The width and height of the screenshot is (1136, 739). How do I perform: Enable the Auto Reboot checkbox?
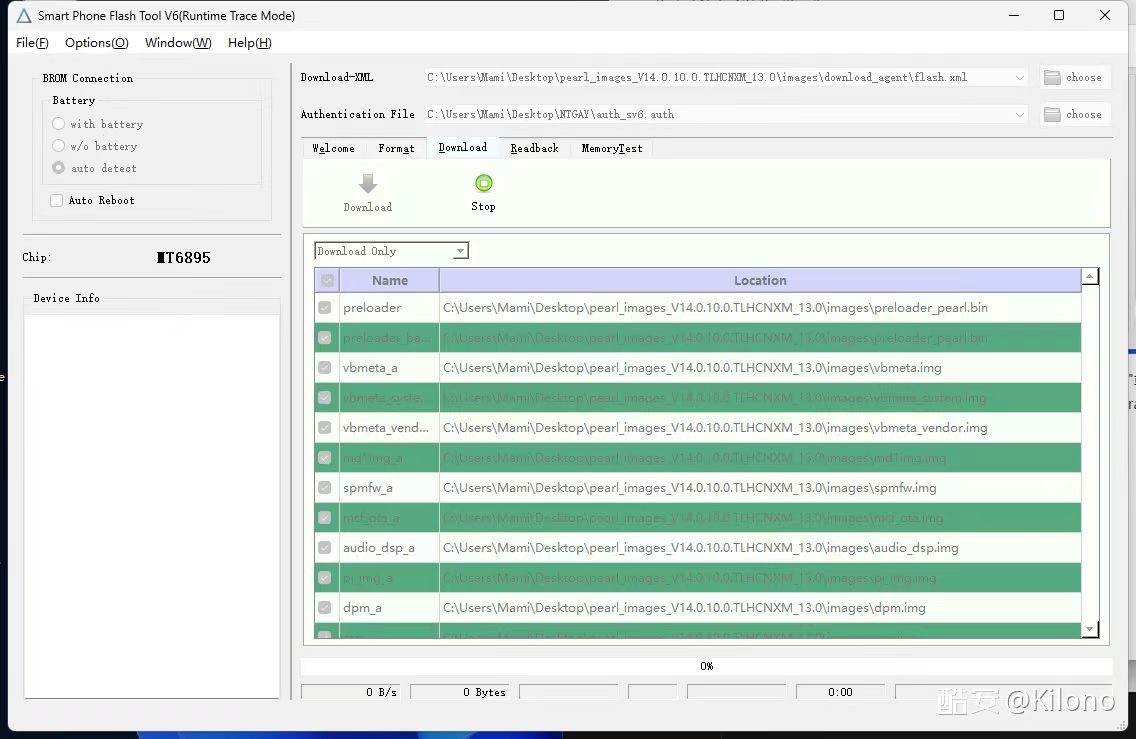click(57, 201)
